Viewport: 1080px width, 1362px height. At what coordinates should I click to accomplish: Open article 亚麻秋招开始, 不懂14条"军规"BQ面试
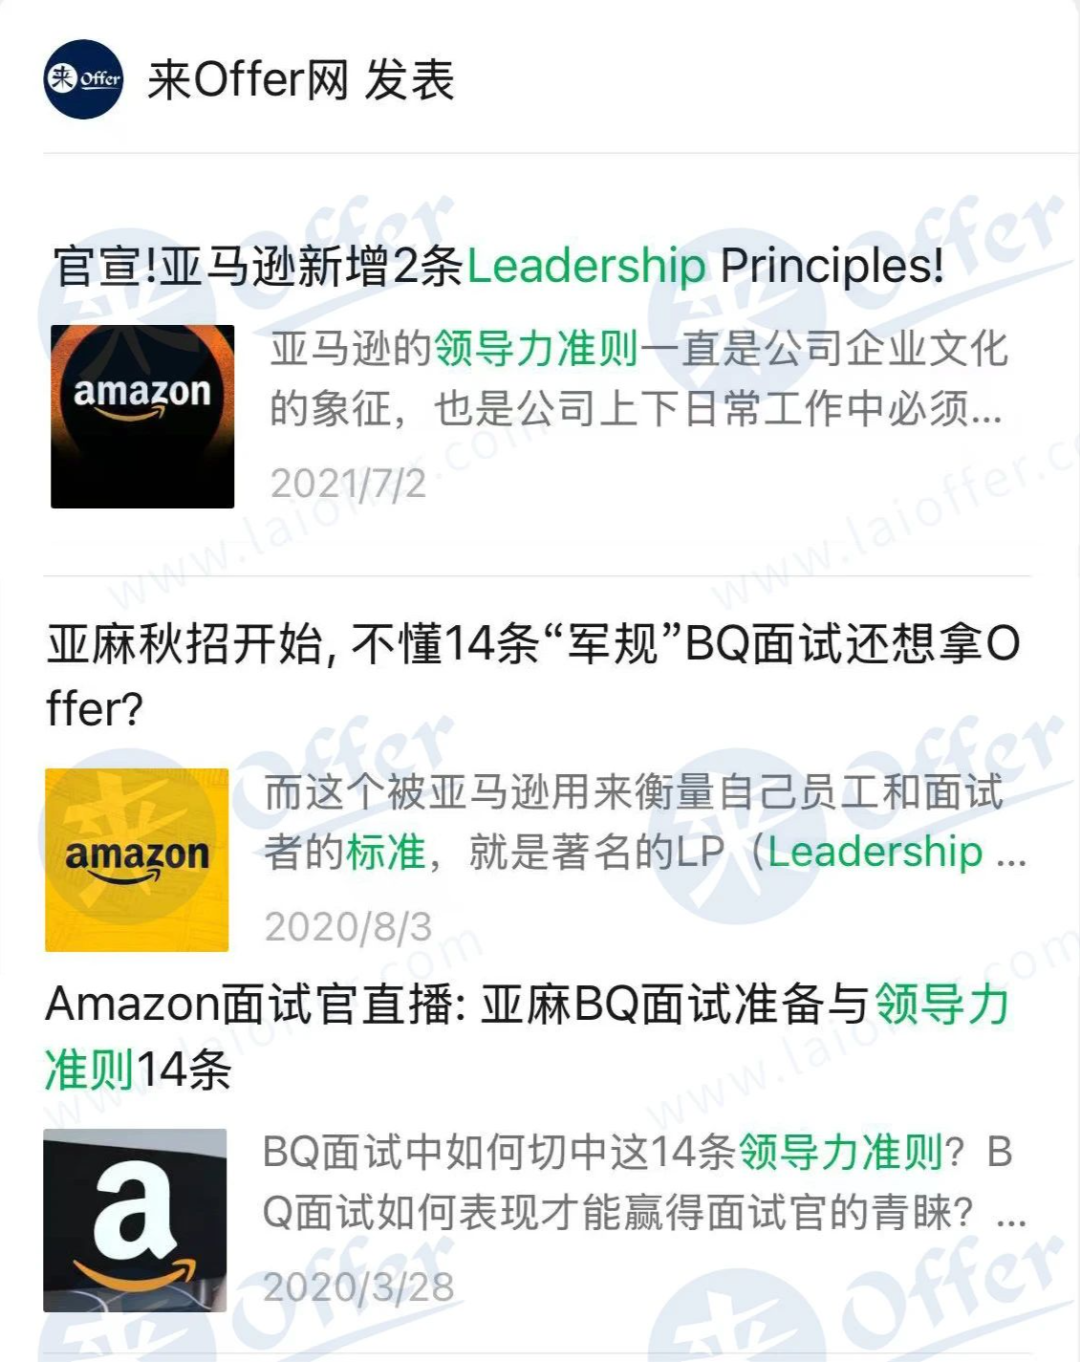tap(533, 675)
